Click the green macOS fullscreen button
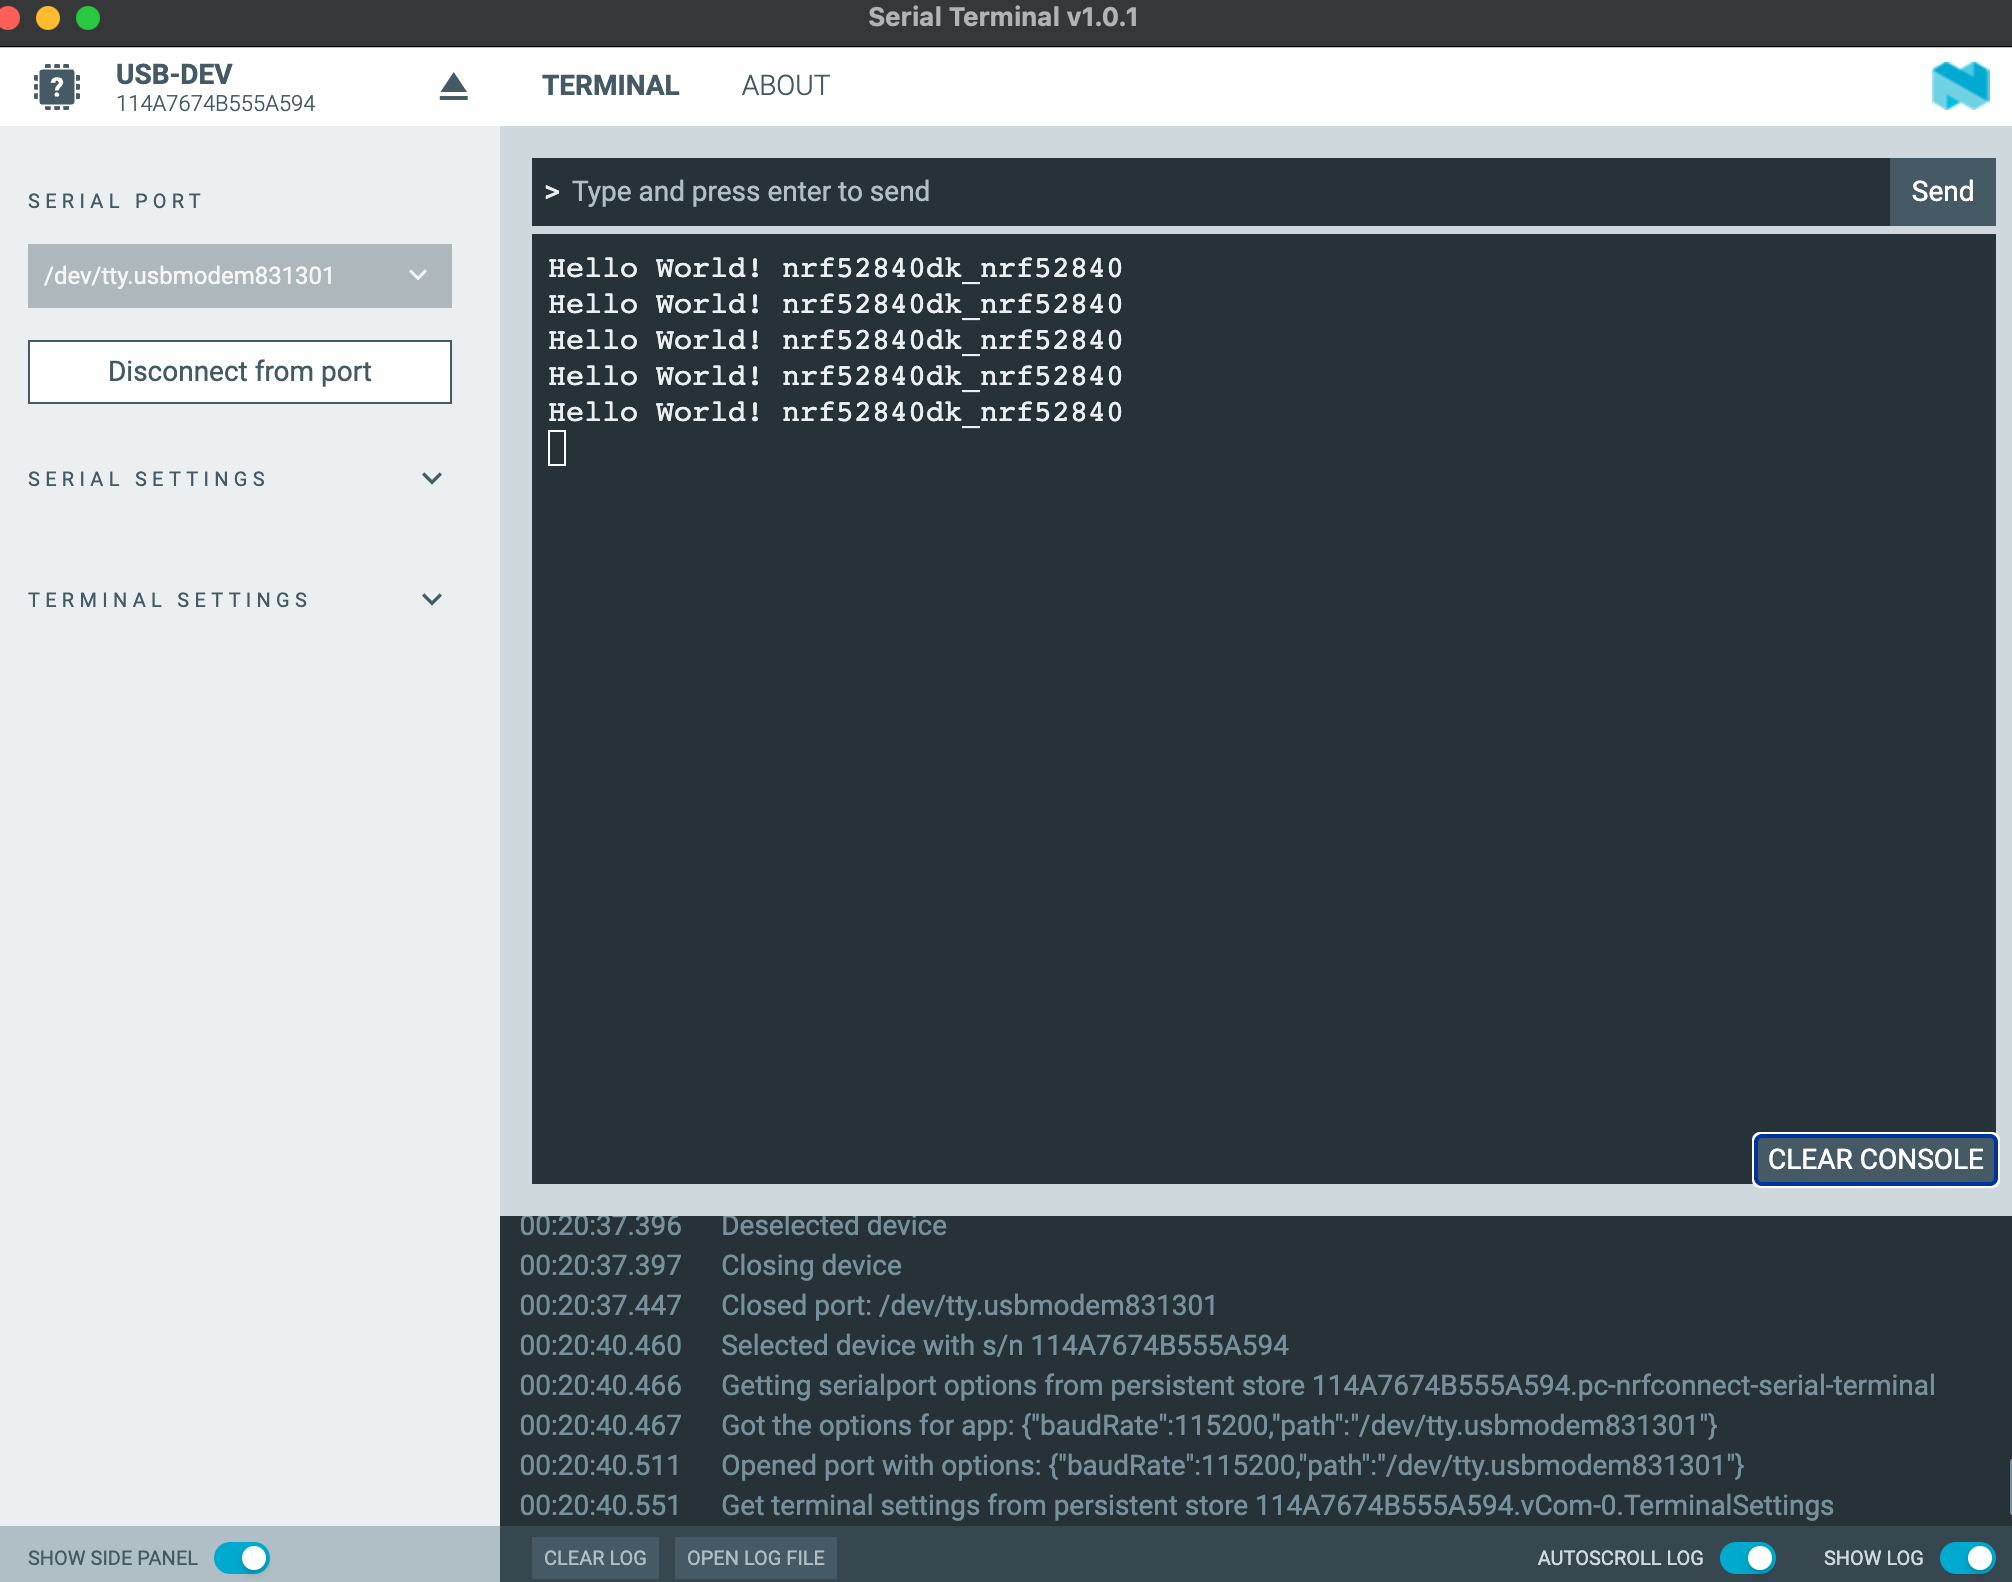The image size is (2012, 1582). [88, 17]
